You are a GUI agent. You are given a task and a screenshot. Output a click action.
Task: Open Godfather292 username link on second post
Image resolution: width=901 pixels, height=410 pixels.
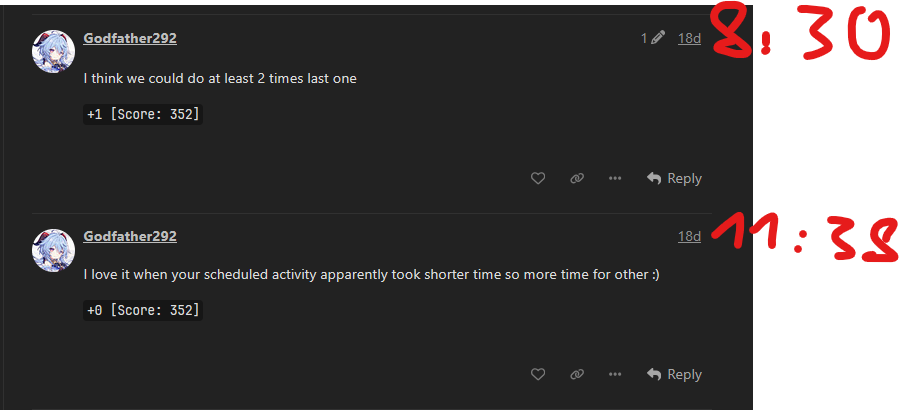pos(130,236)
